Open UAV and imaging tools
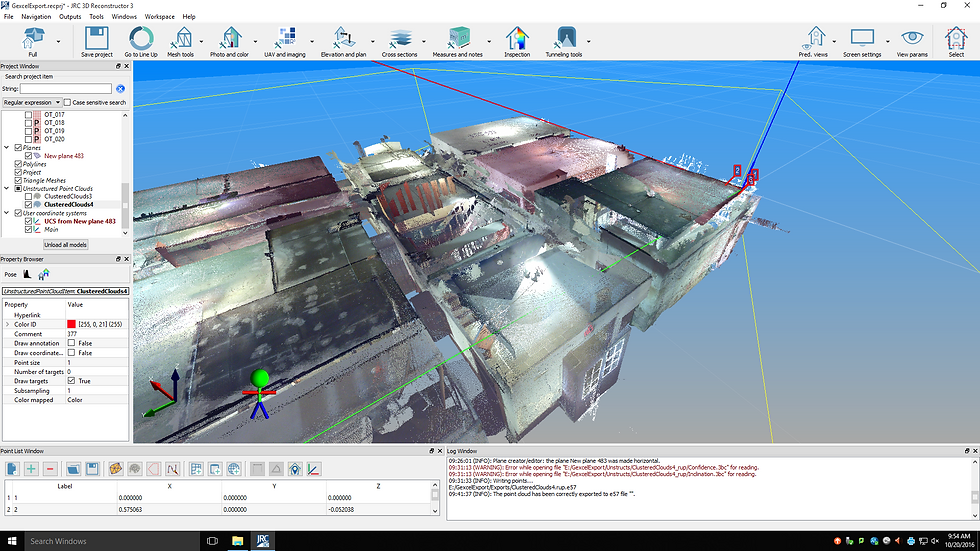The image size is (980, 551). (x=285, y=38)
